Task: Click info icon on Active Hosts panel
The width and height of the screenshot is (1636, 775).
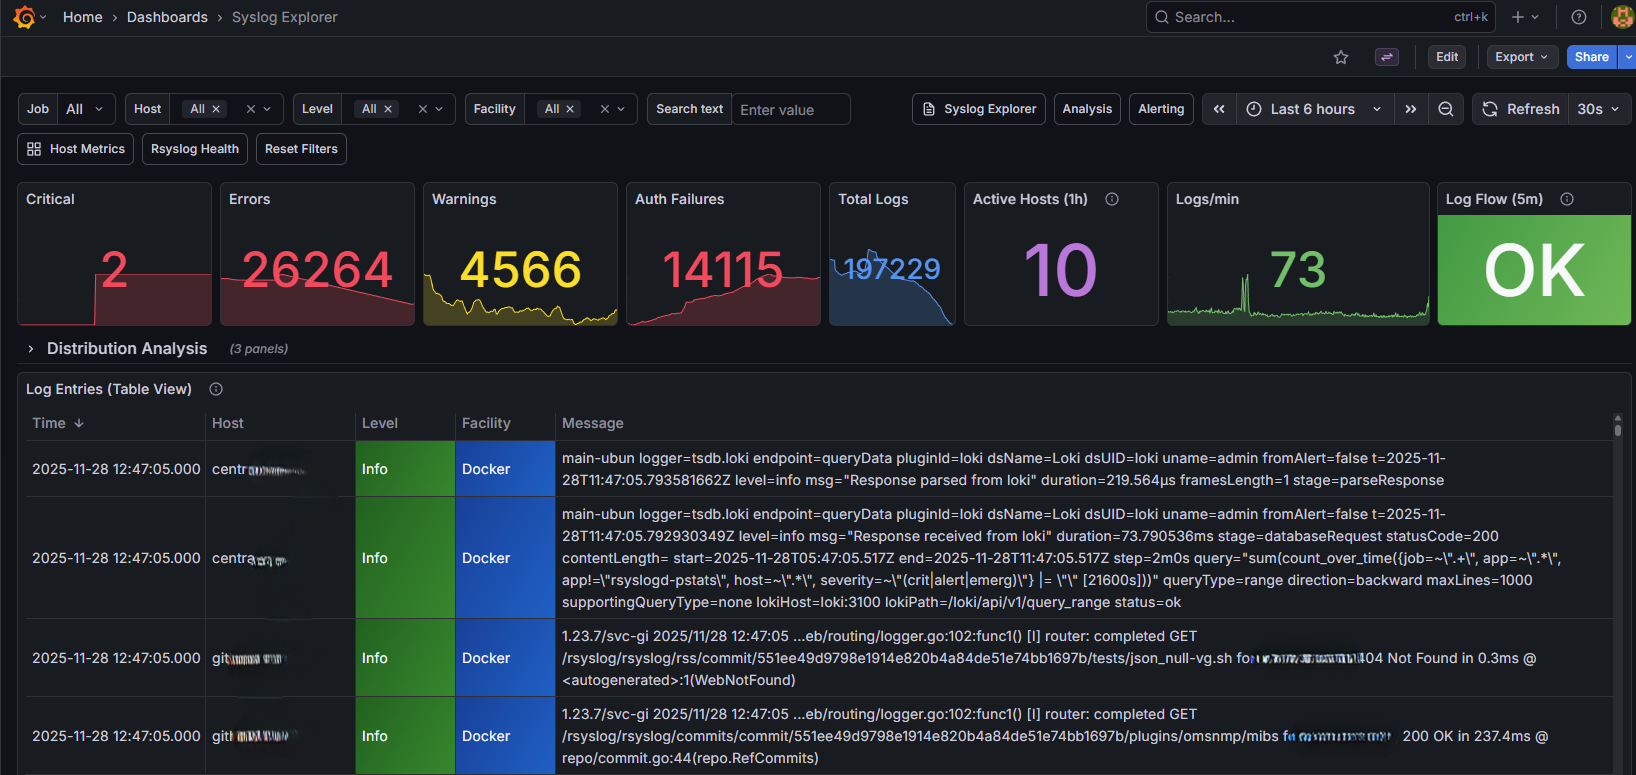Action: coord(1112,199)
